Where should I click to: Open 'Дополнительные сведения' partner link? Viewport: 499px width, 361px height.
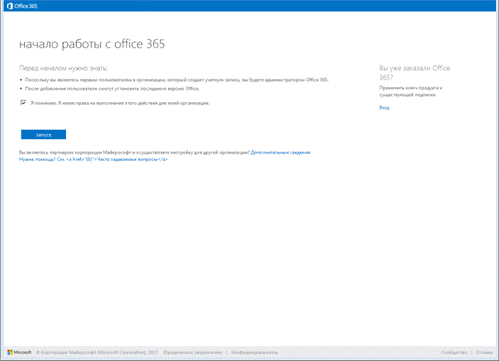[280, 152]
